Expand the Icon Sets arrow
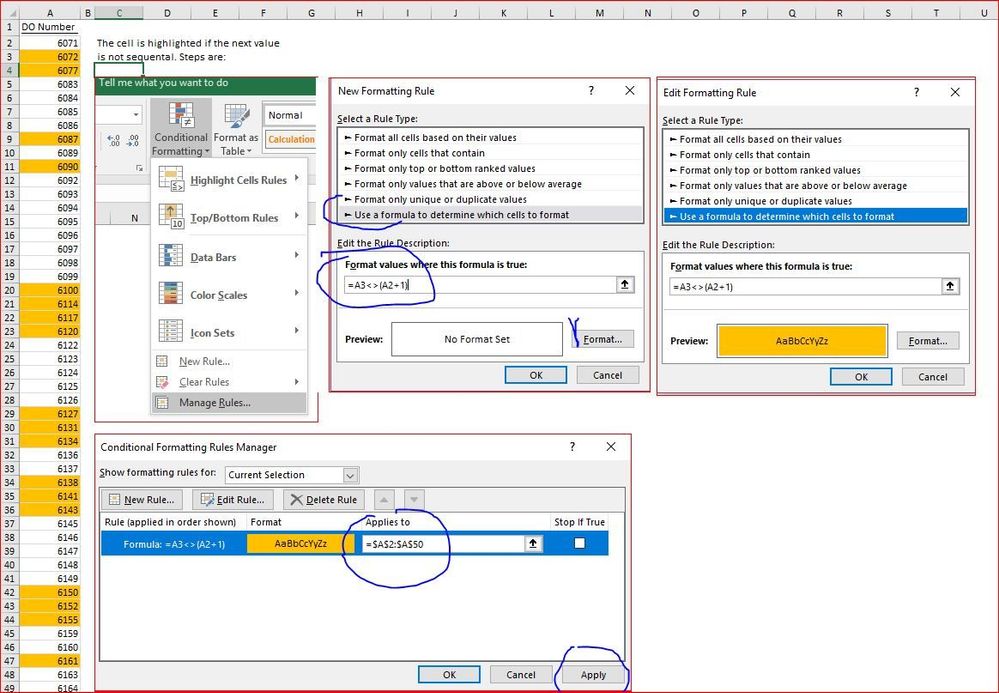 (297, 330)
